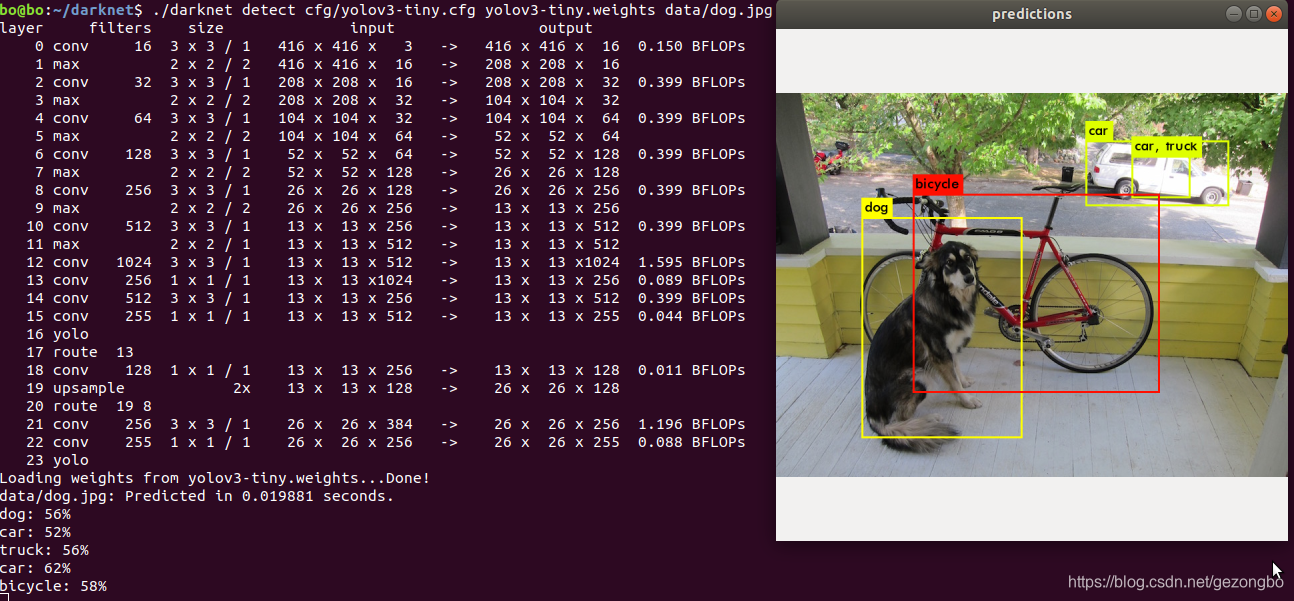Click the terminal prompt 'bo@bo:~/darknet$'
This screenshot has height=601, width=1294.
[72, 10]
